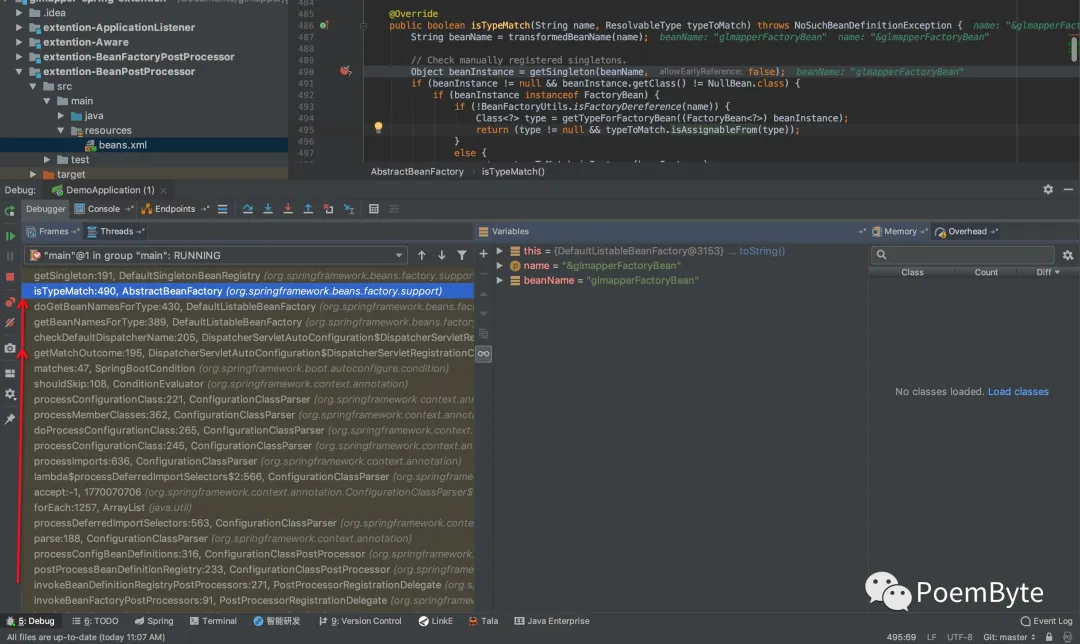The height and width of the screenshot is (644, 1080).
Task: Open the 9: Version Control tool window
Action: (360, 621)
